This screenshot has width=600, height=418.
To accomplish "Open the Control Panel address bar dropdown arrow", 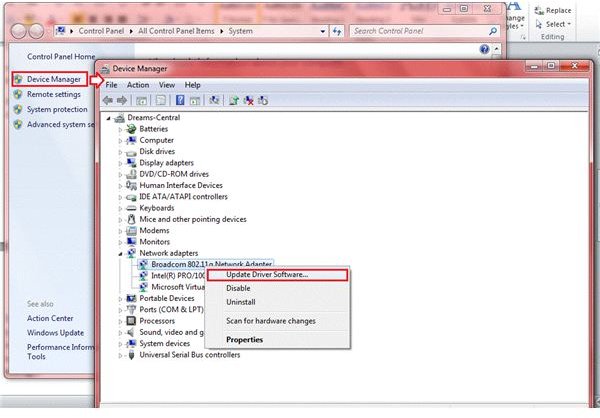I will click(x=323, y=31).
